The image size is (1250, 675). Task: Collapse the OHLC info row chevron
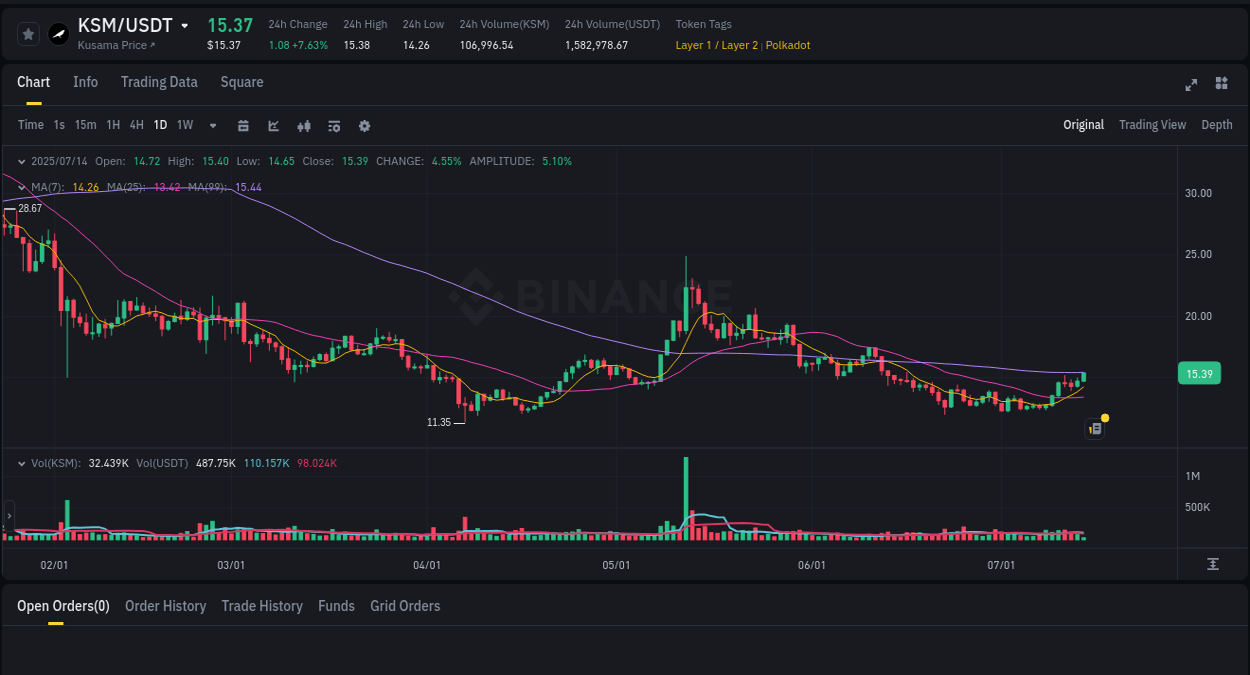tap(22, 161)
